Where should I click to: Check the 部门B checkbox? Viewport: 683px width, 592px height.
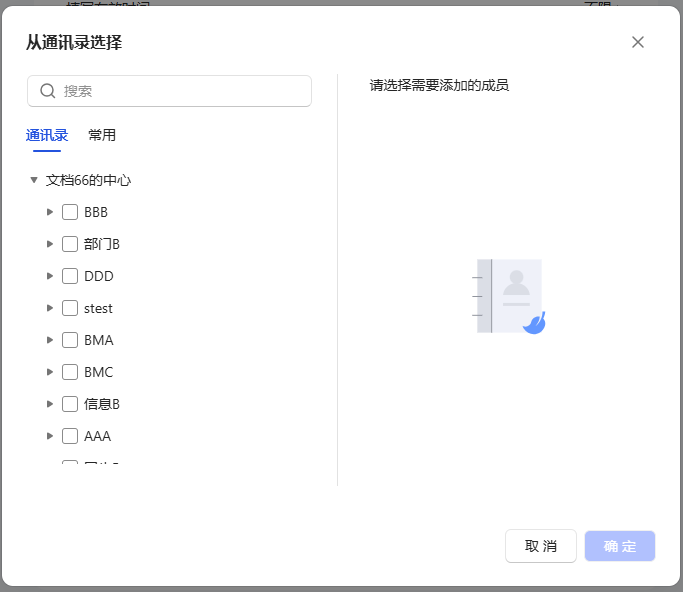(70, 244)
